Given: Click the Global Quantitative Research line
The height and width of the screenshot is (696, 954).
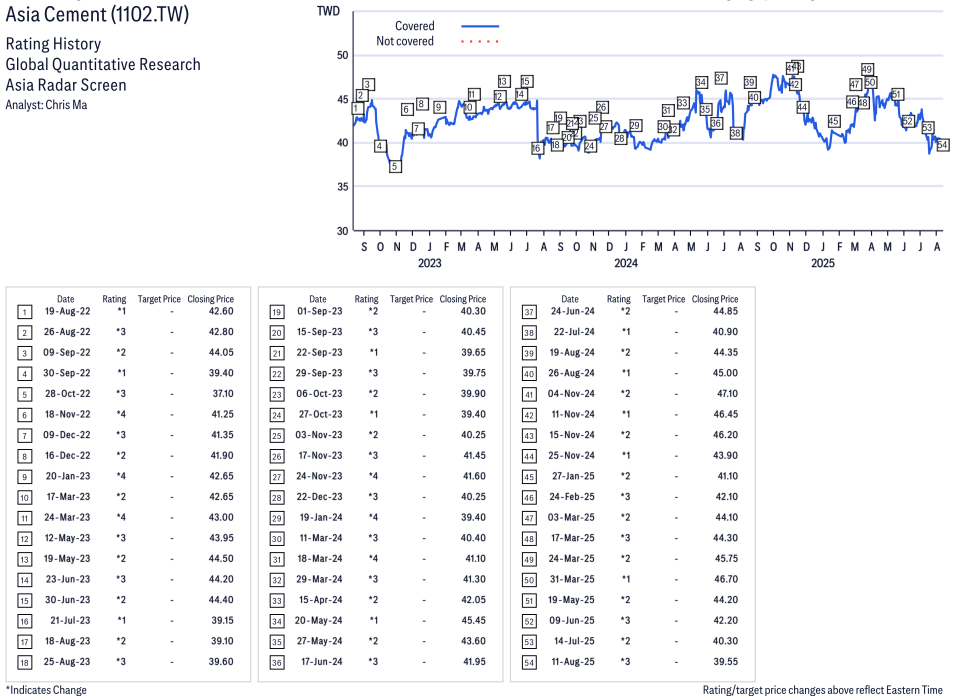Looking at the screenshot, I should tap(103, 64).
